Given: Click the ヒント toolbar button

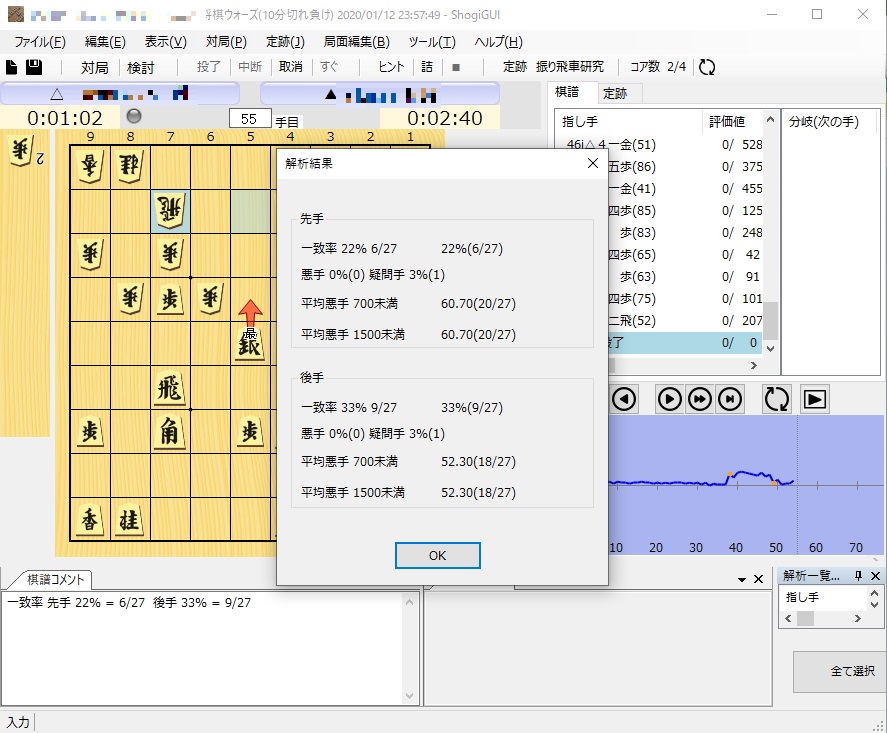Looking at the screenshot, I should (391, 67).
